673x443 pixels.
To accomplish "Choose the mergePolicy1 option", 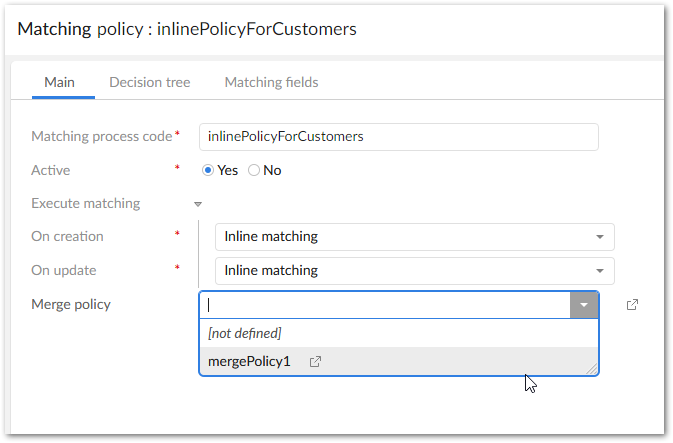I will tap(249, 361).
